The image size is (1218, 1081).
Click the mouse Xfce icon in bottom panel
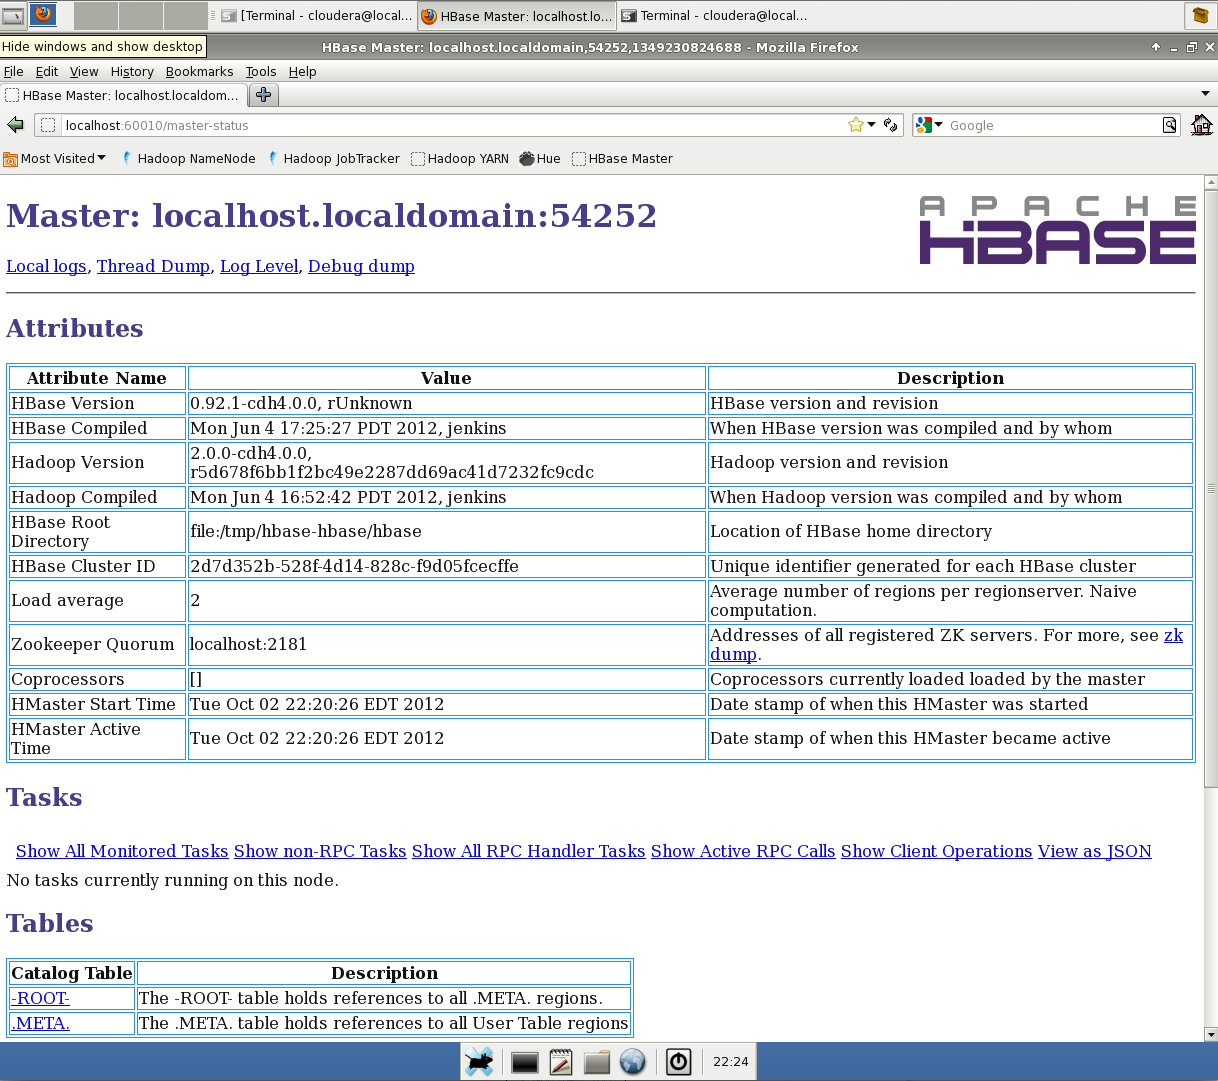pyautogui.click(x=479, y=1061)
